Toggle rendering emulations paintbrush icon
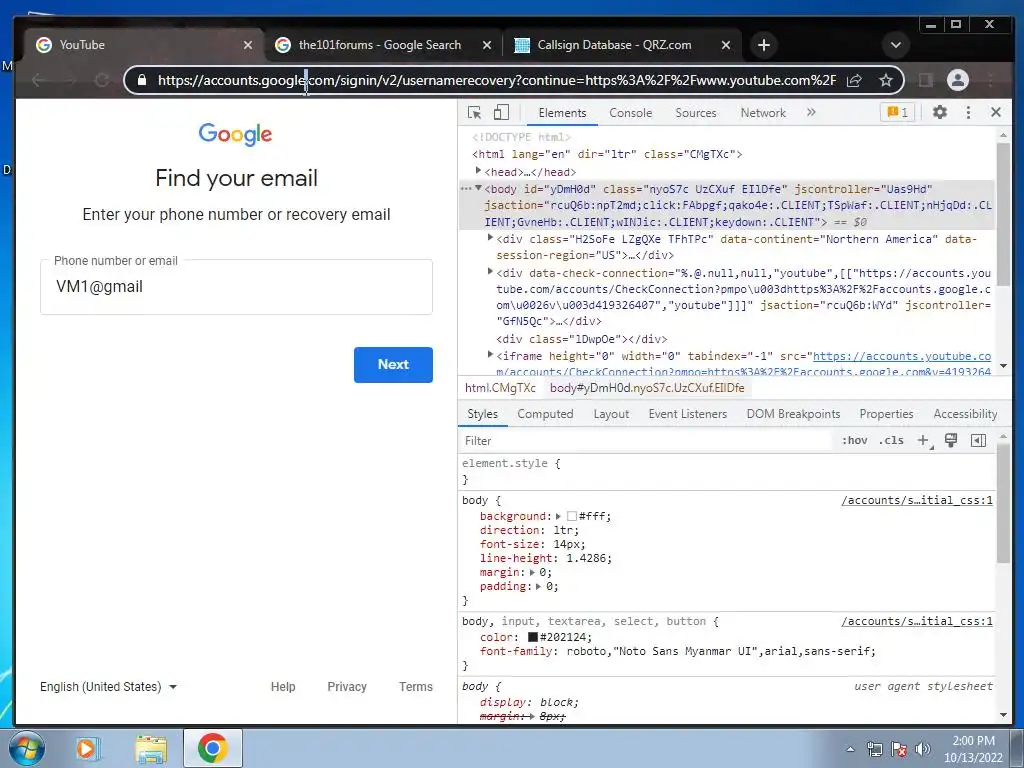This screenshot has height=768, width=1024. coord(951,440)
